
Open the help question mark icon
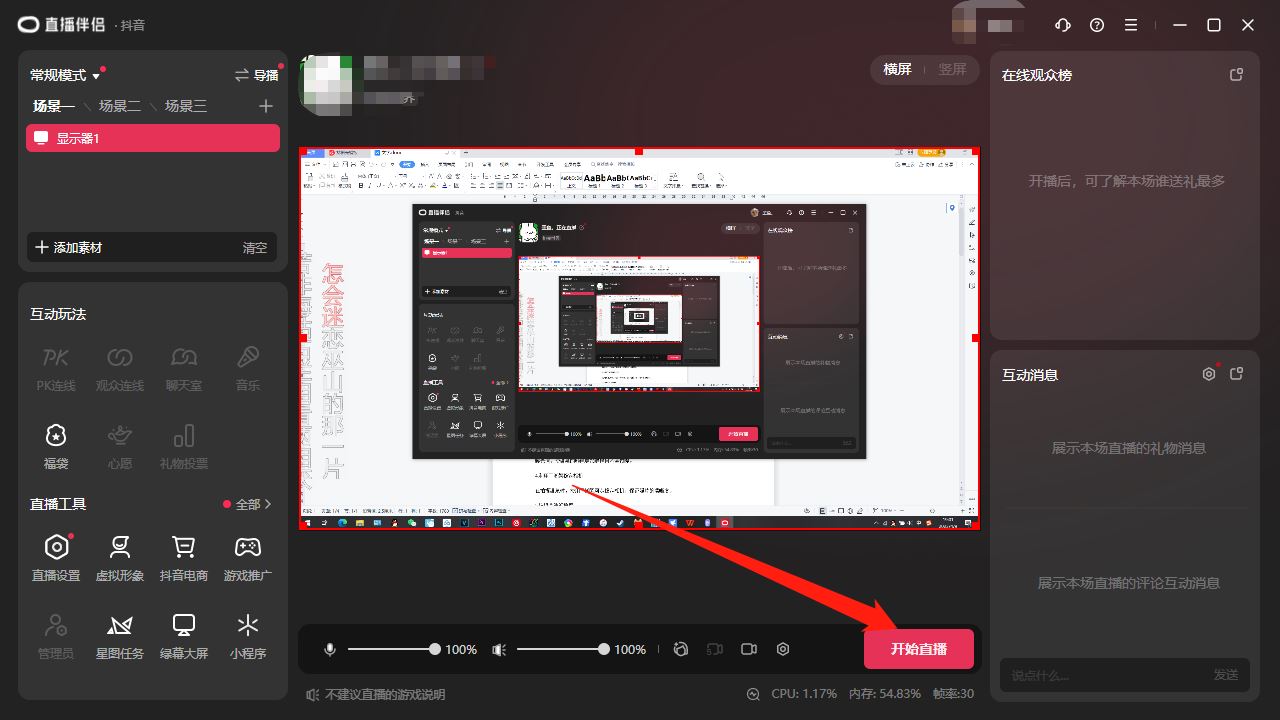[1097, 25]
